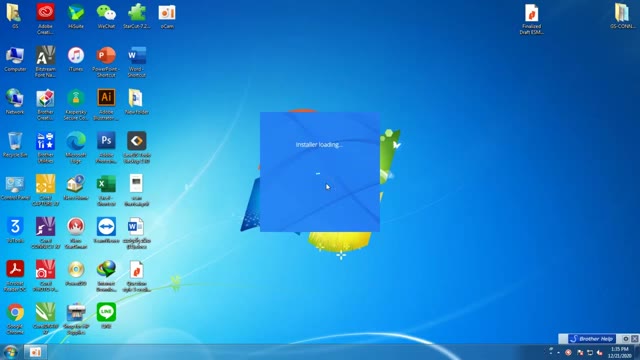Open the PowerPoint shortcut
Viewport: 640px width, 360px height.
[106, 61]
